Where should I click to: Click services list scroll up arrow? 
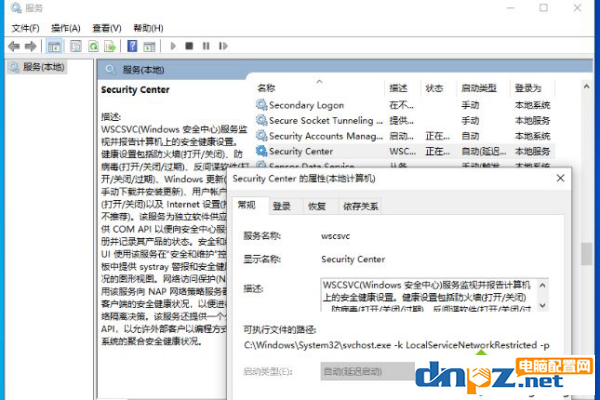click(586, 87)
